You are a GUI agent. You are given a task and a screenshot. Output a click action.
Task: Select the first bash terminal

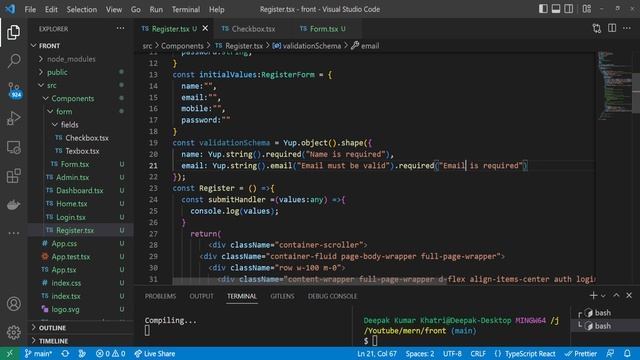(603, 313)
